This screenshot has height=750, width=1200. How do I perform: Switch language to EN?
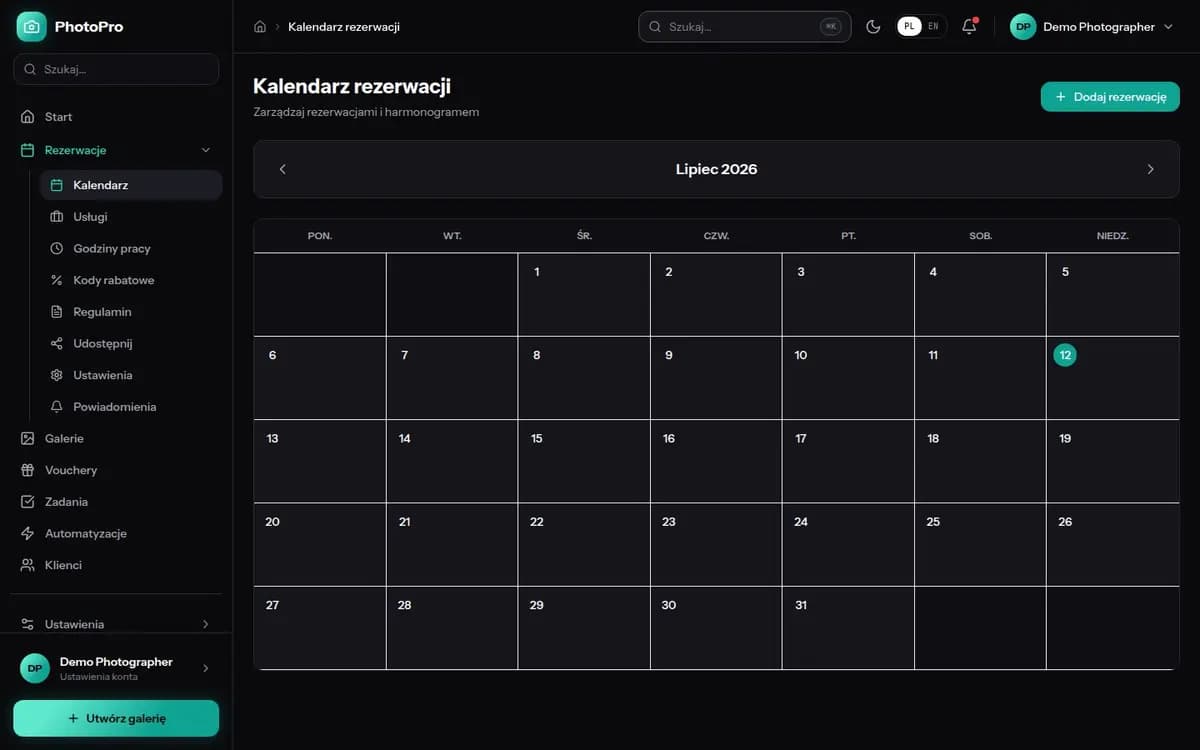[933, 27]
